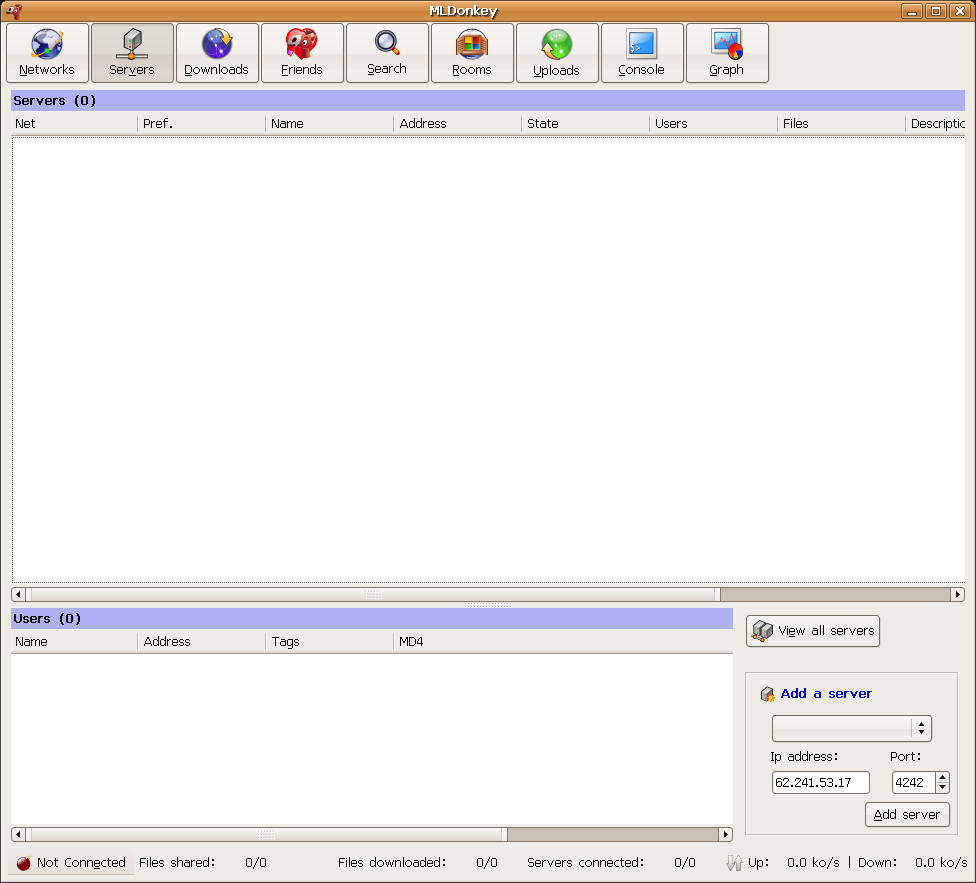Click servers list scrollbar right arrow
The image size is (976, 883).
click(x=958, y=594)
